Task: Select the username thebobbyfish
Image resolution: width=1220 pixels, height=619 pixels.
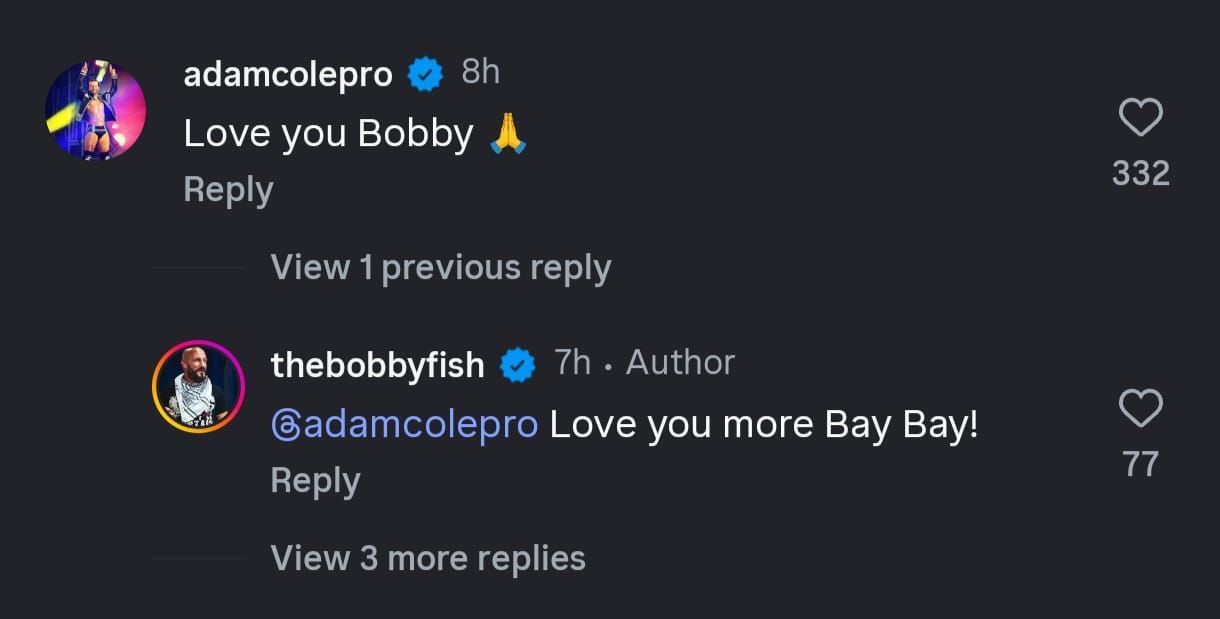Action: 376,363
